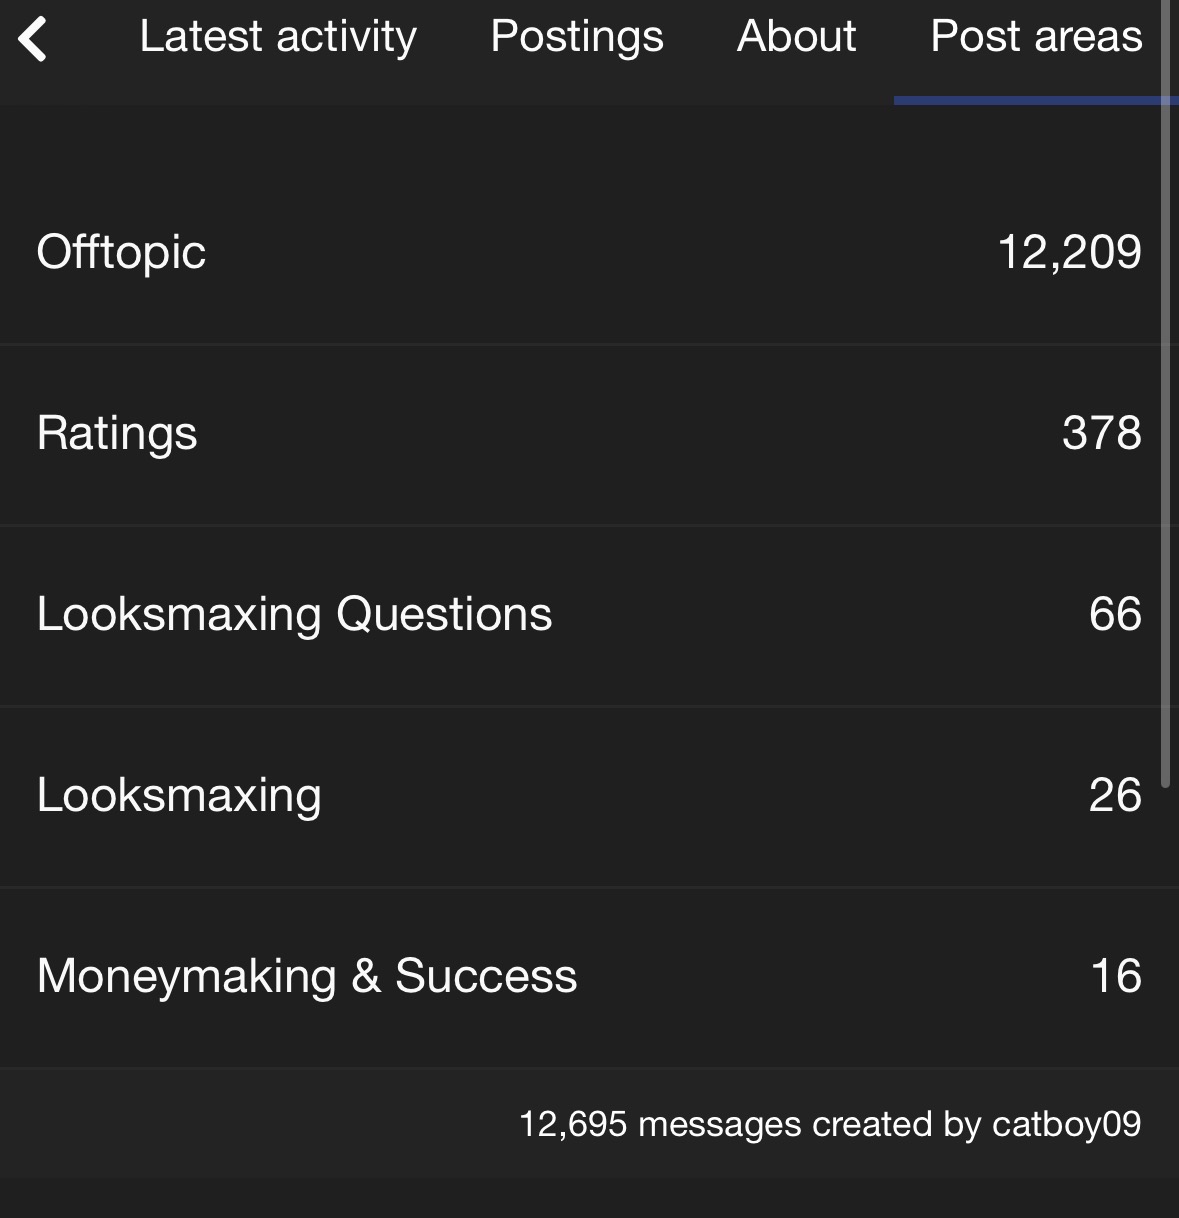Image resolution: width=1179 pixels, height=1218 pixels.
Task: Click the 12,695 messages total text
Action: click(660, 1124)
